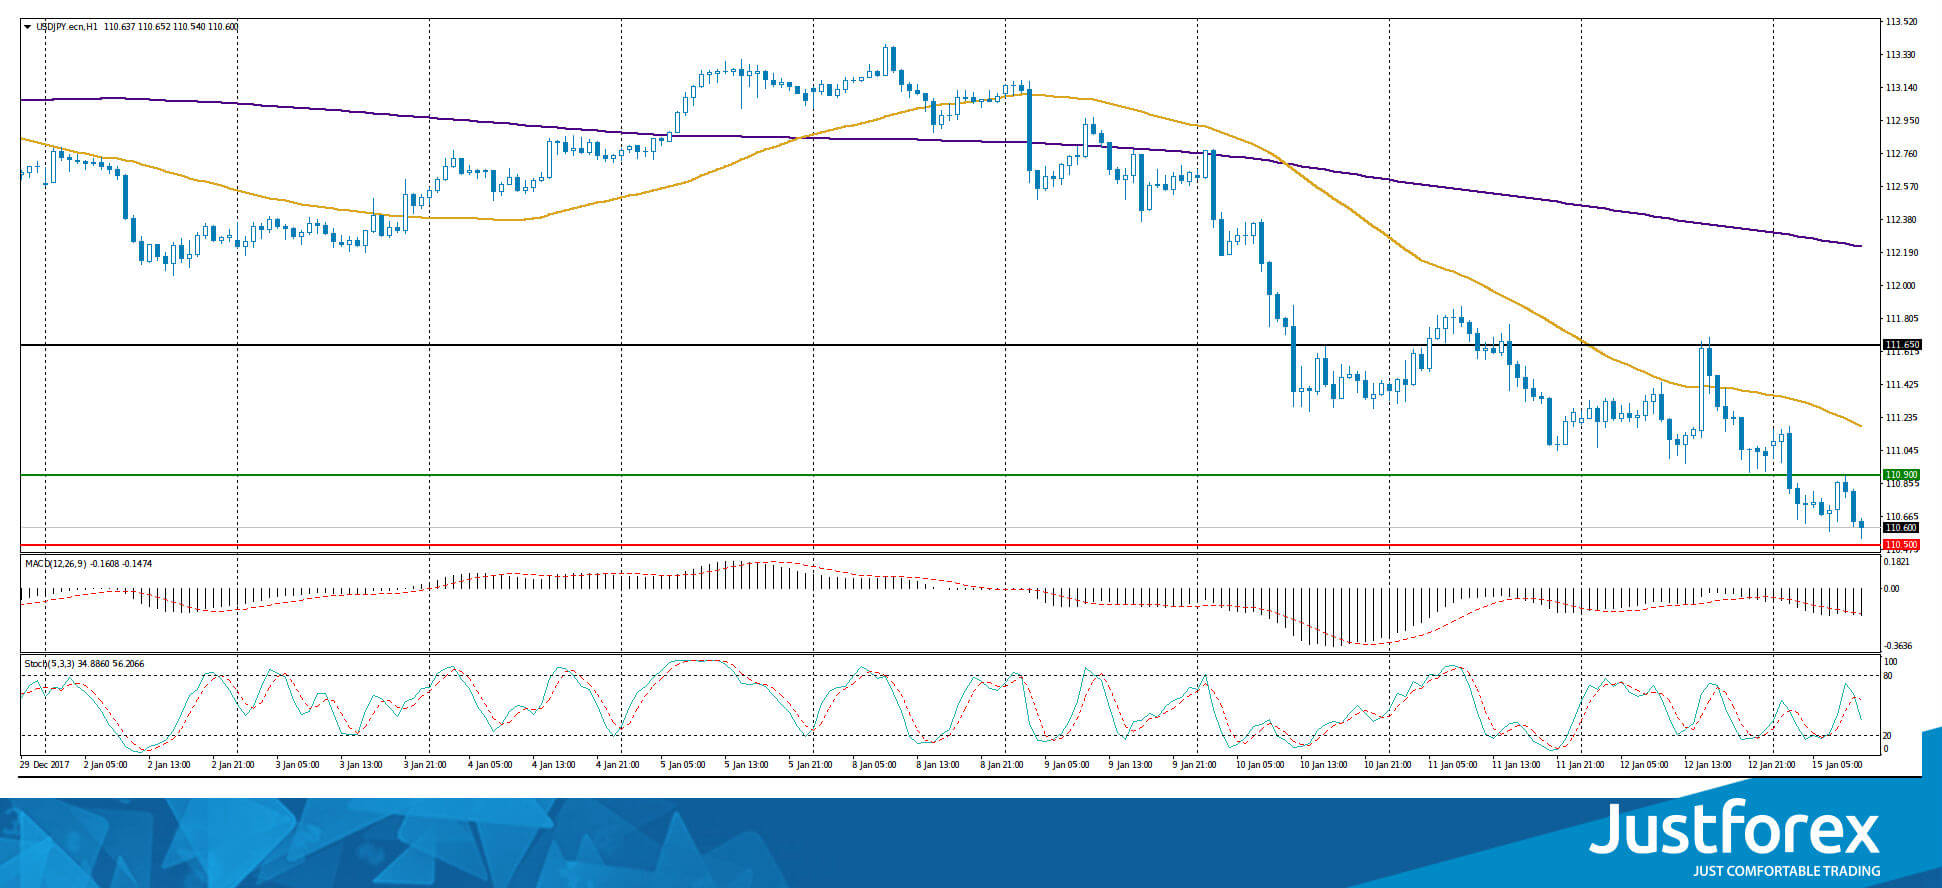
Task: Click the red 110.500 price level tag
Action: pyautogui.click(x=1902, y=545)
